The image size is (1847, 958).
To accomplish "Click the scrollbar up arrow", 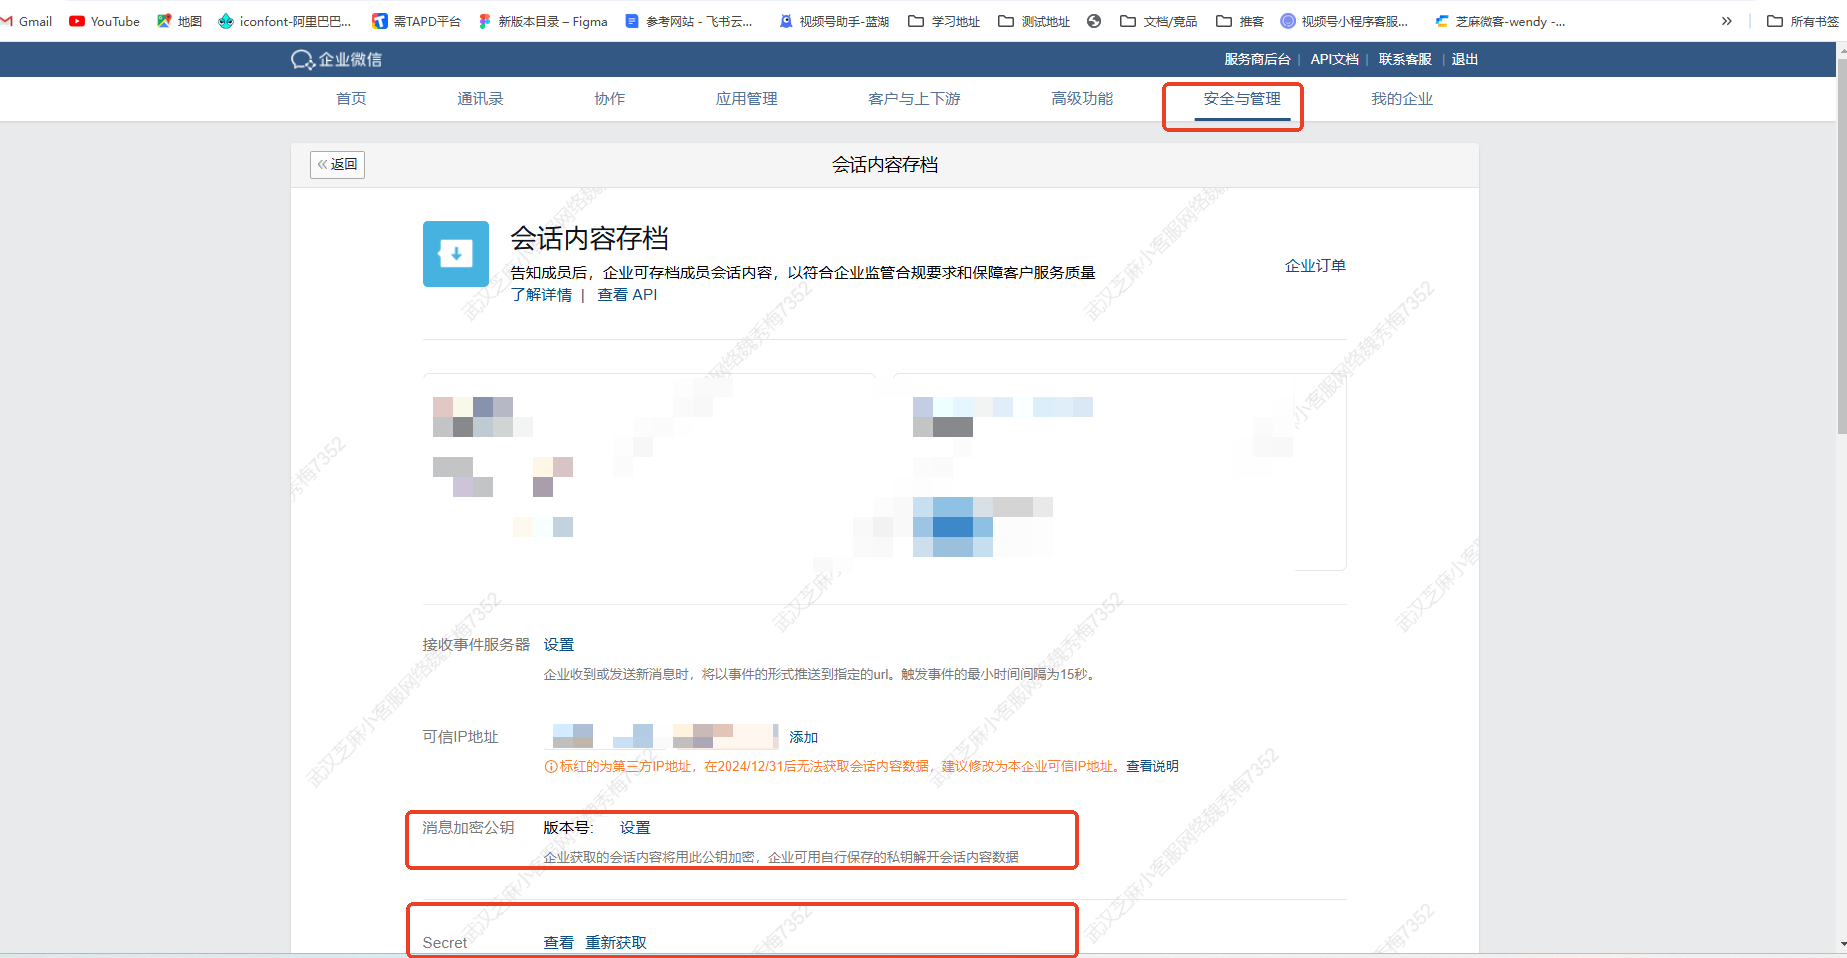I will 1842,50.
